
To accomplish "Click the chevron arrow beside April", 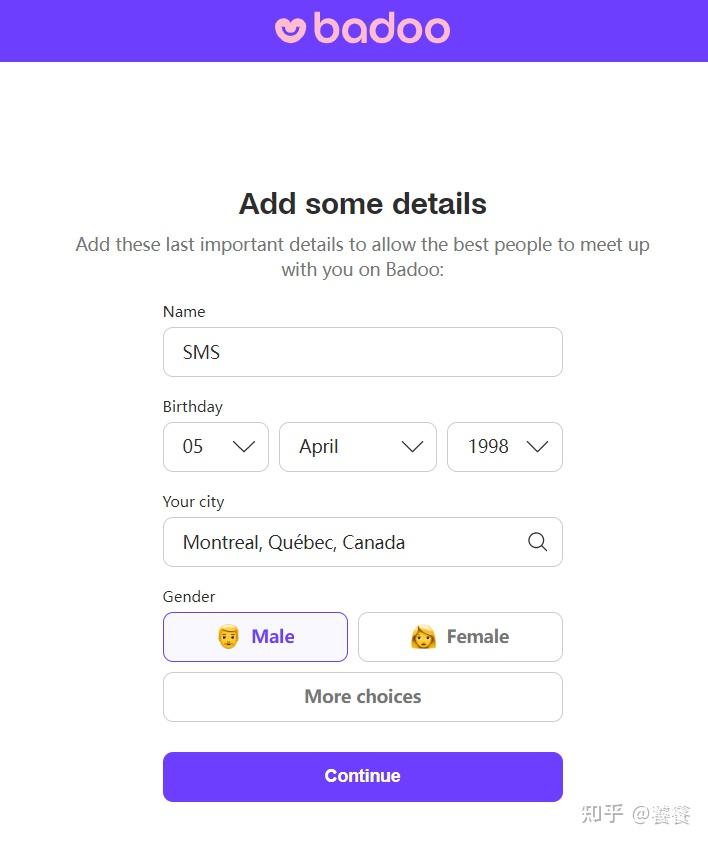I will pos(412,447).
